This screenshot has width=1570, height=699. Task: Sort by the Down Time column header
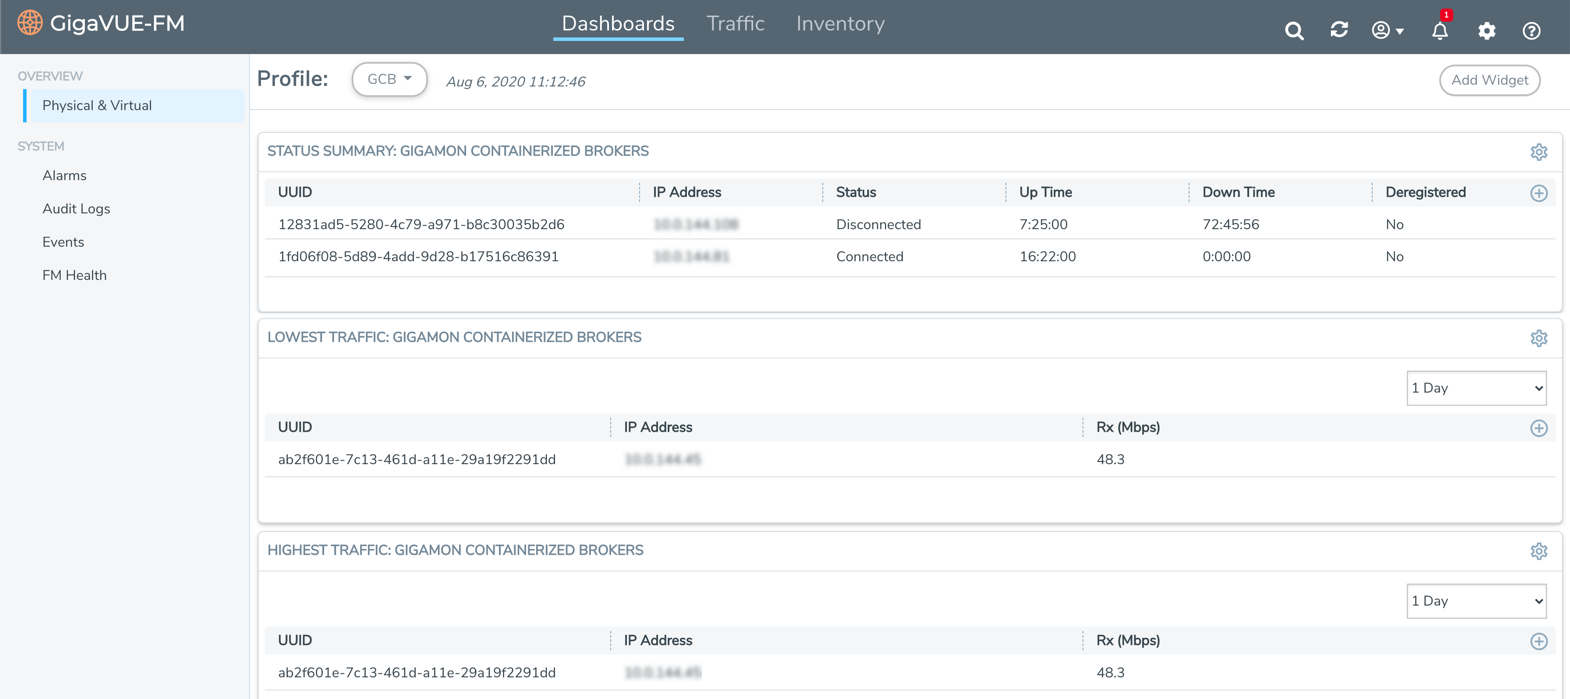1238,192
